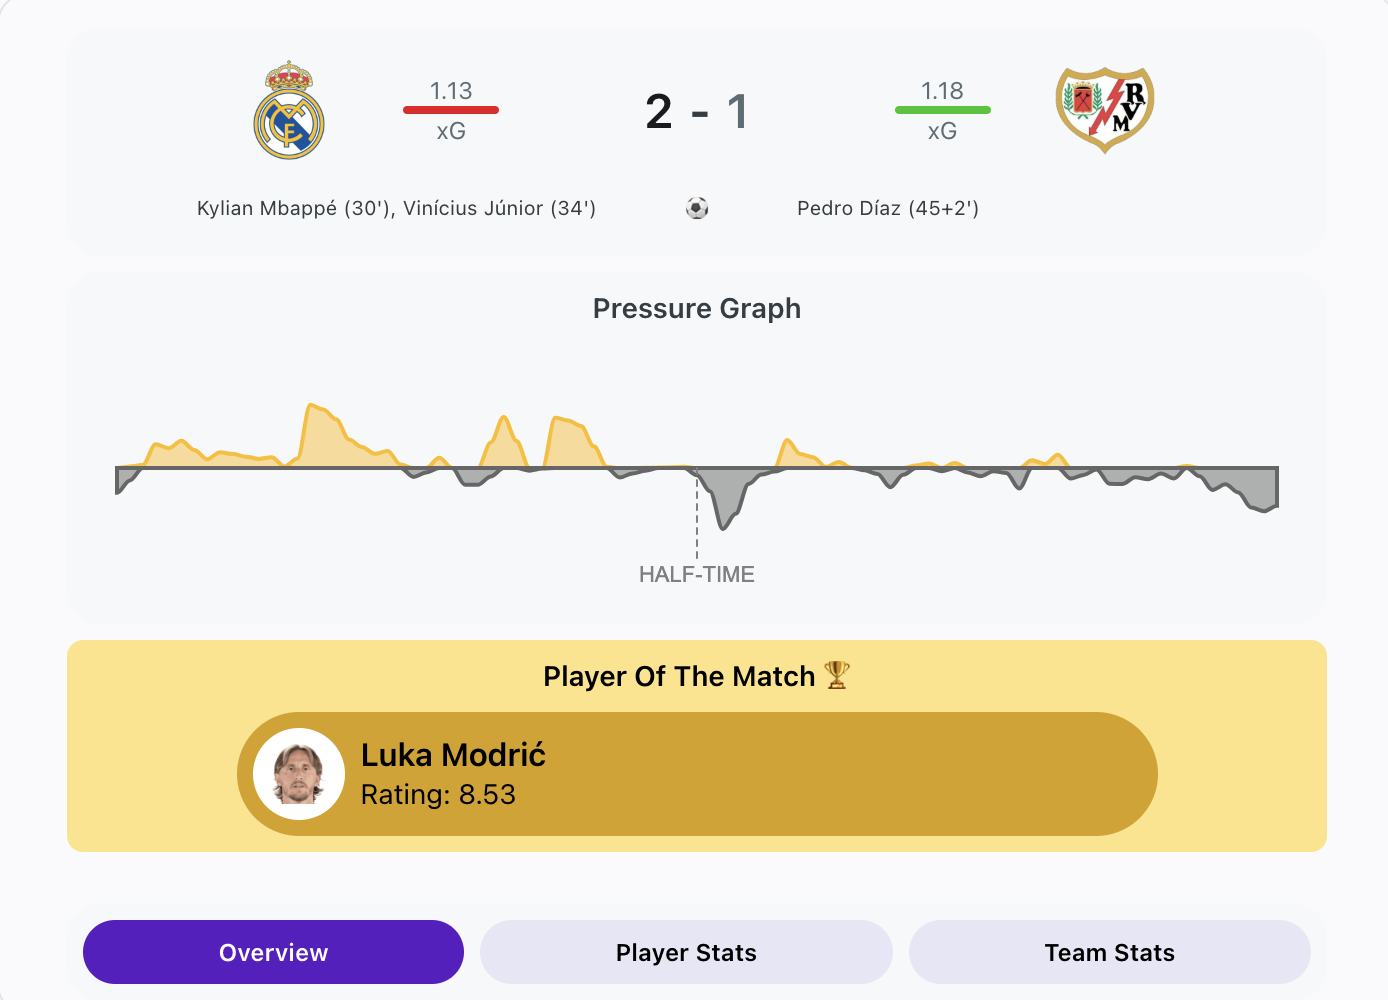Select the Overview tab
The image size is (1388, 1000).
(x=273, y=952)
